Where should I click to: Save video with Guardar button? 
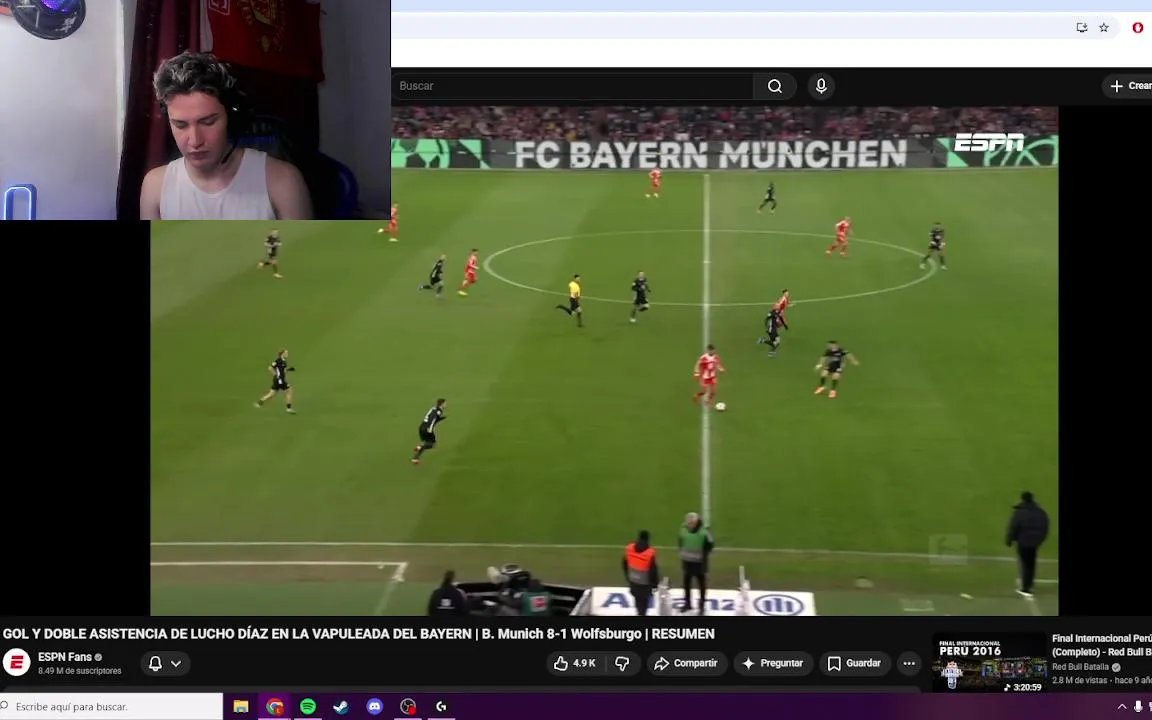click(854, 663)
